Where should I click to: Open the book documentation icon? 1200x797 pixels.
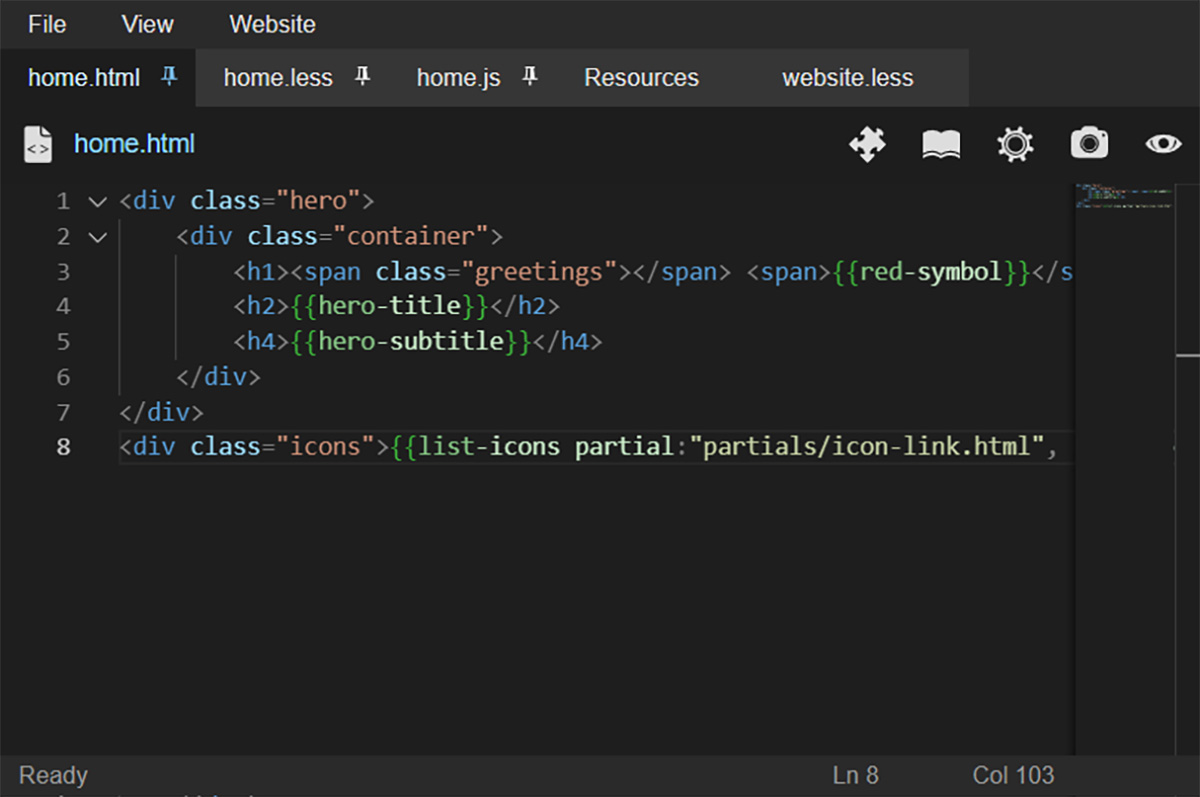tap(940, 145)
